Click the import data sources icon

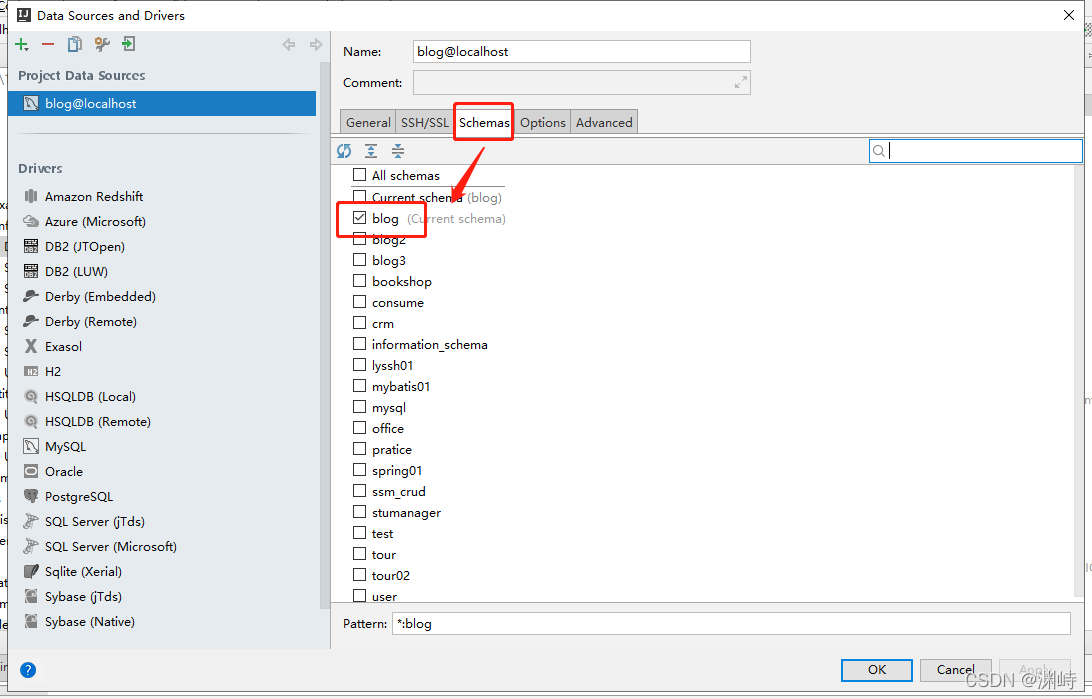tap(128, 45)
